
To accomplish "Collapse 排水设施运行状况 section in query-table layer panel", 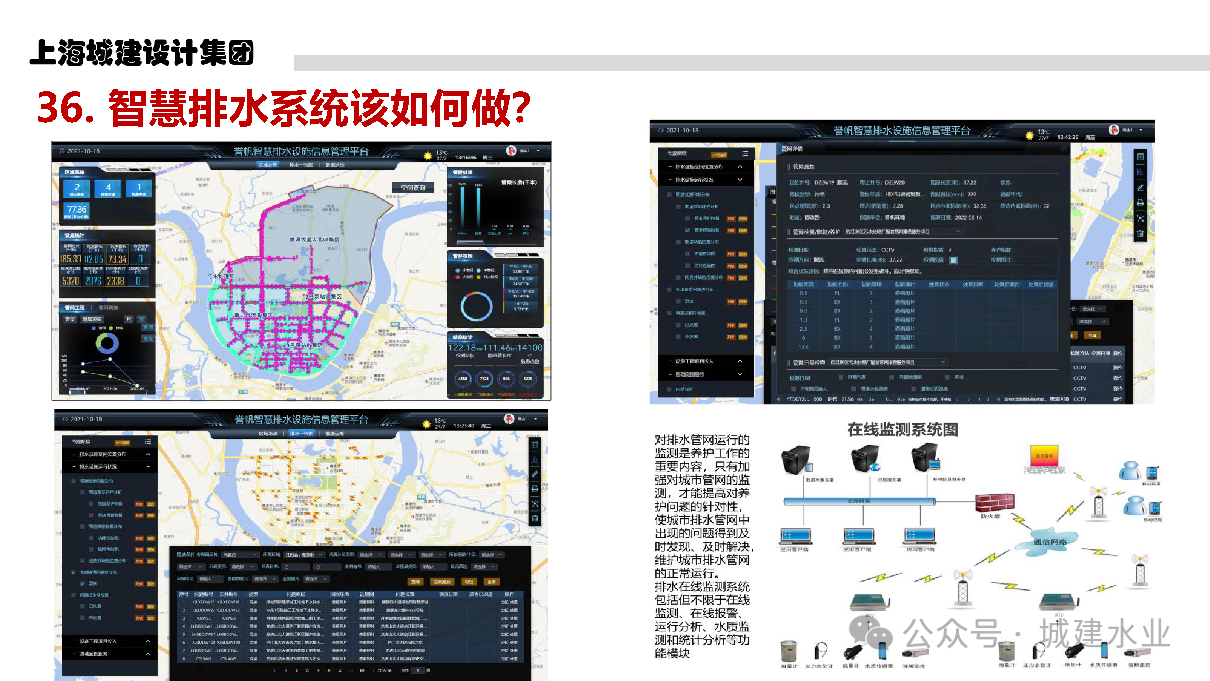I will pyautogui.click(x=148, y=466).
